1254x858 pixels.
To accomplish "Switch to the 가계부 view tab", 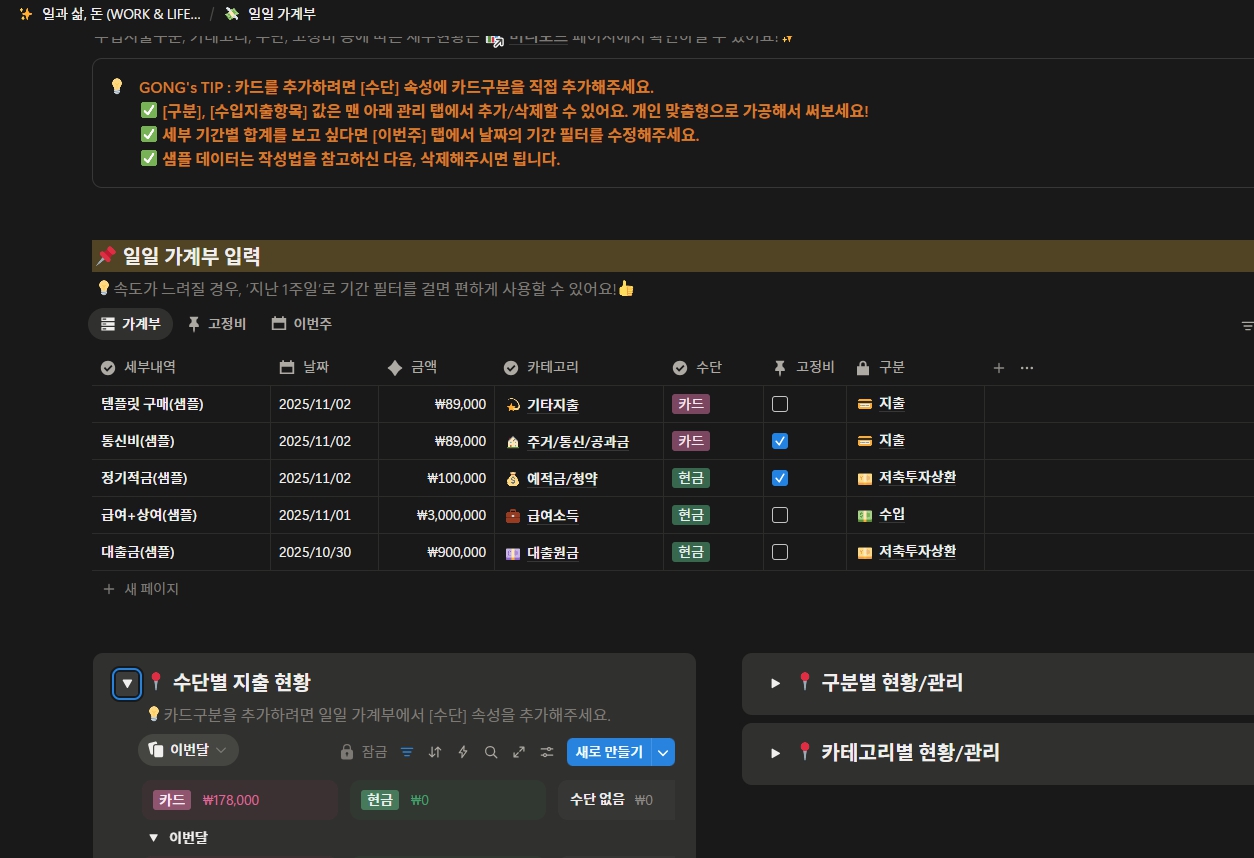I will (x=131, y=324).
